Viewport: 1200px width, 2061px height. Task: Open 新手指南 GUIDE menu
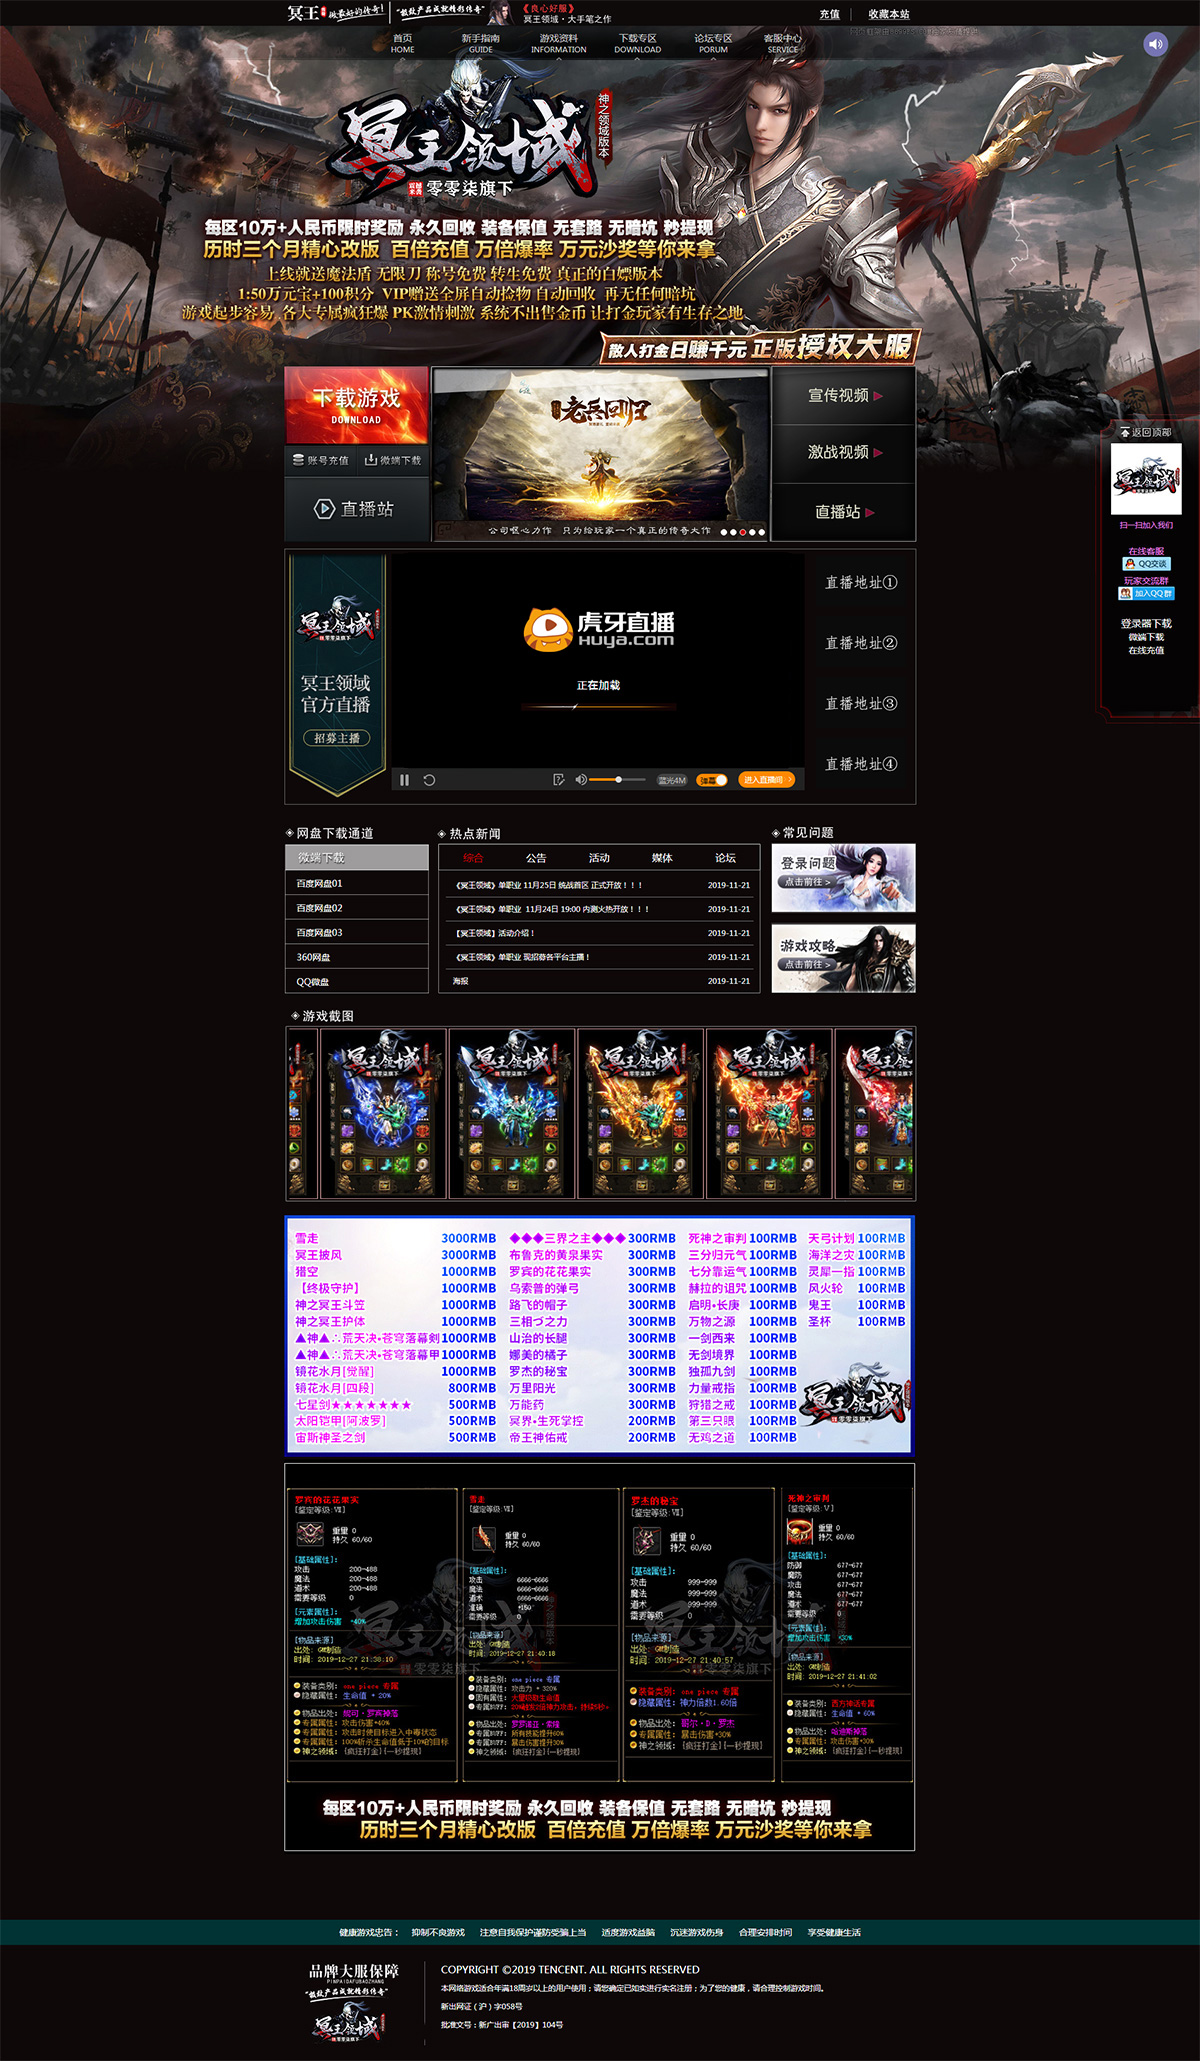point(480,43)
